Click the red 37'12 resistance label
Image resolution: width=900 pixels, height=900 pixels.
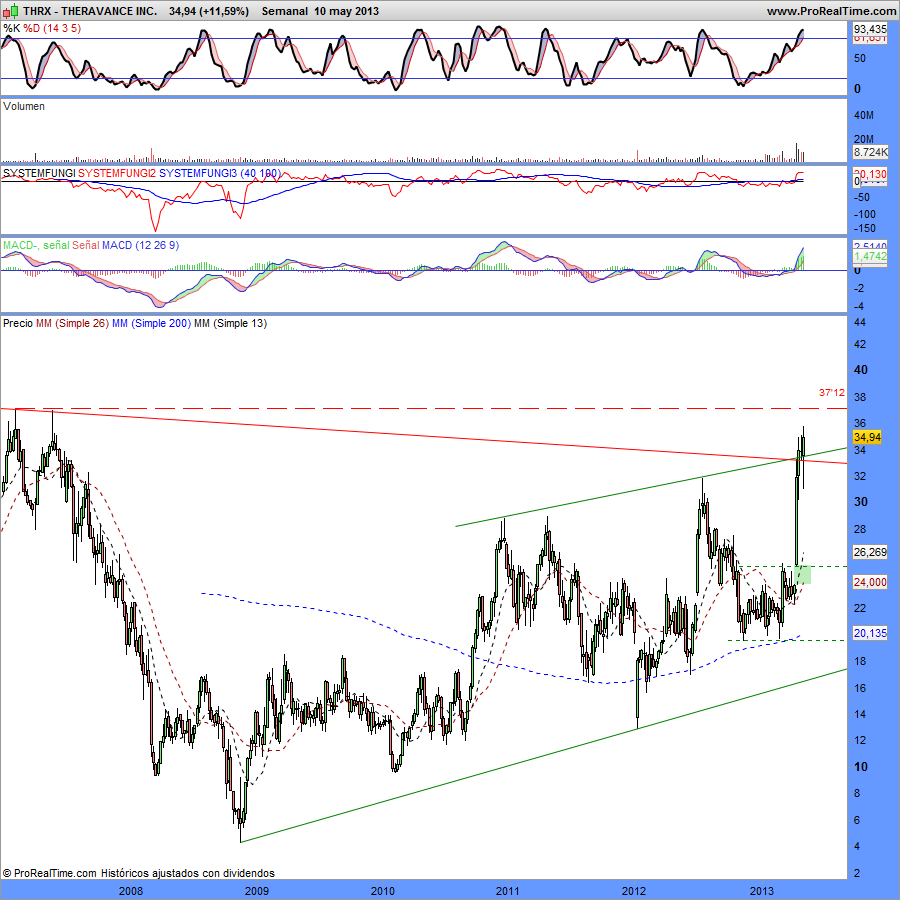point(832,393)
